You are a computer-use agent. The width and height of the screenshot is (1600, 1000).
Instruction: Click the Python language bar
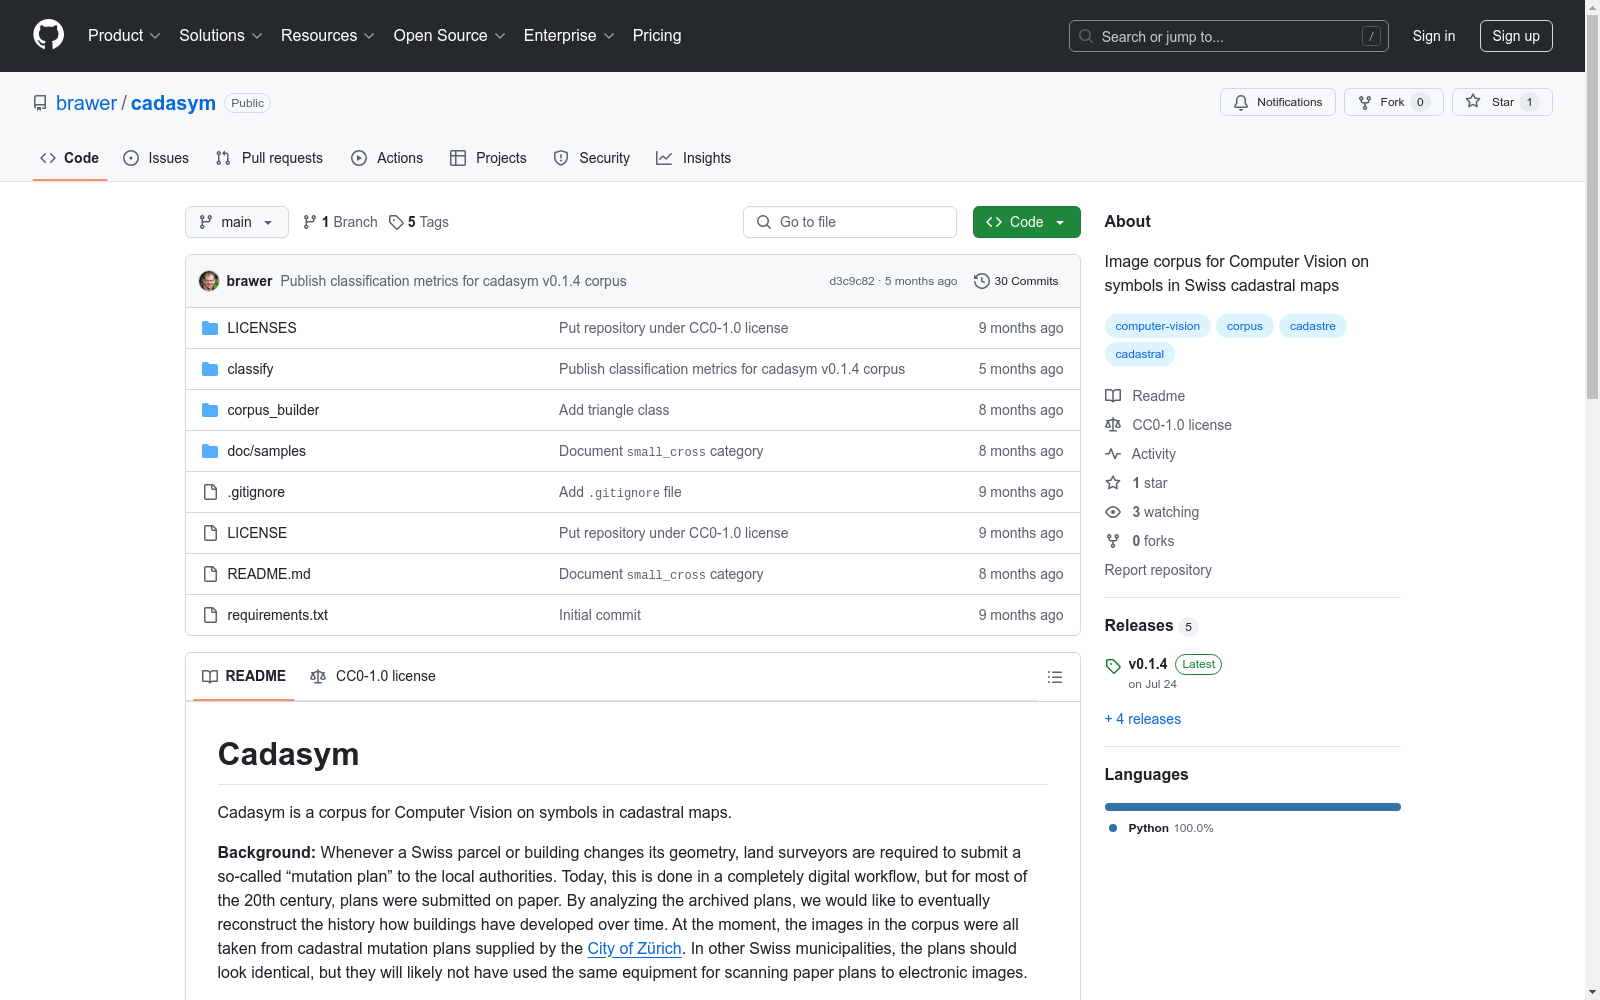pos(1253,807)
